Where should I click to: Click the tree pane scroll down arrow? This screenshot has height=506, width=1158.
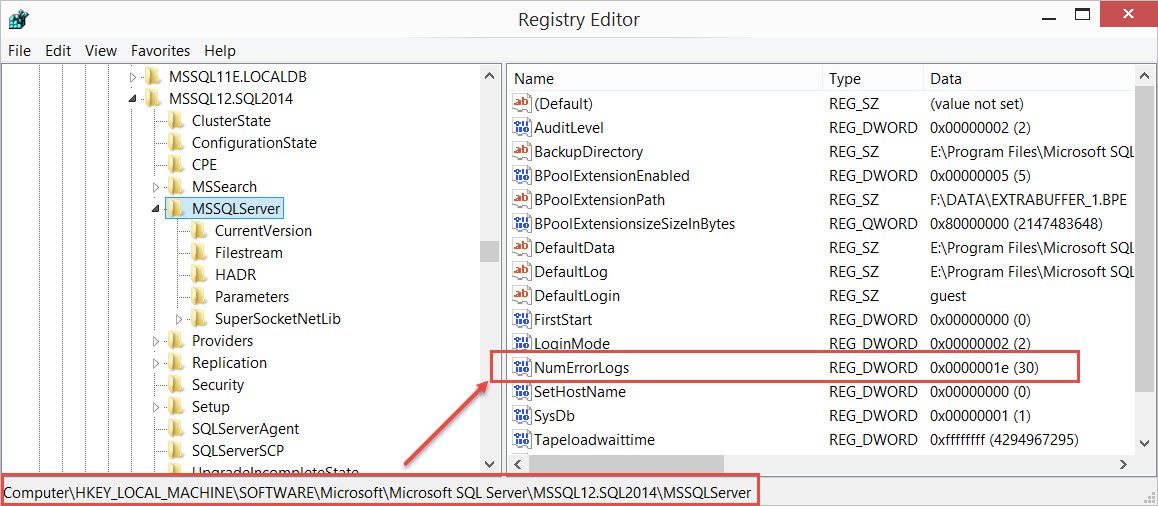tap(489, 464)
